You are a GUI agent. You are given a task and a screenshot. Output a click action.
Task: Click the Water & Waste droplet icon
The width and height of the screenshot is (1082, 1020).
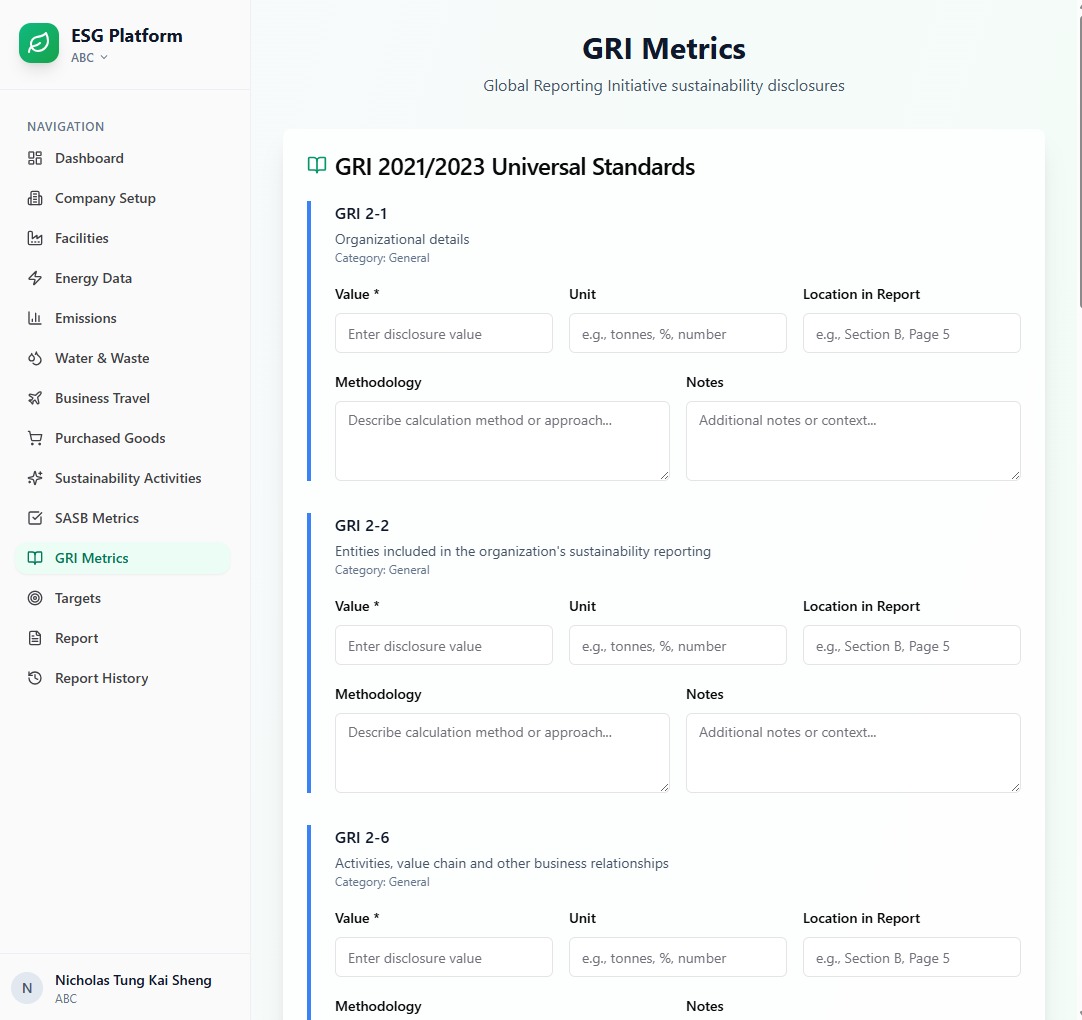click(x=35, y=358)
